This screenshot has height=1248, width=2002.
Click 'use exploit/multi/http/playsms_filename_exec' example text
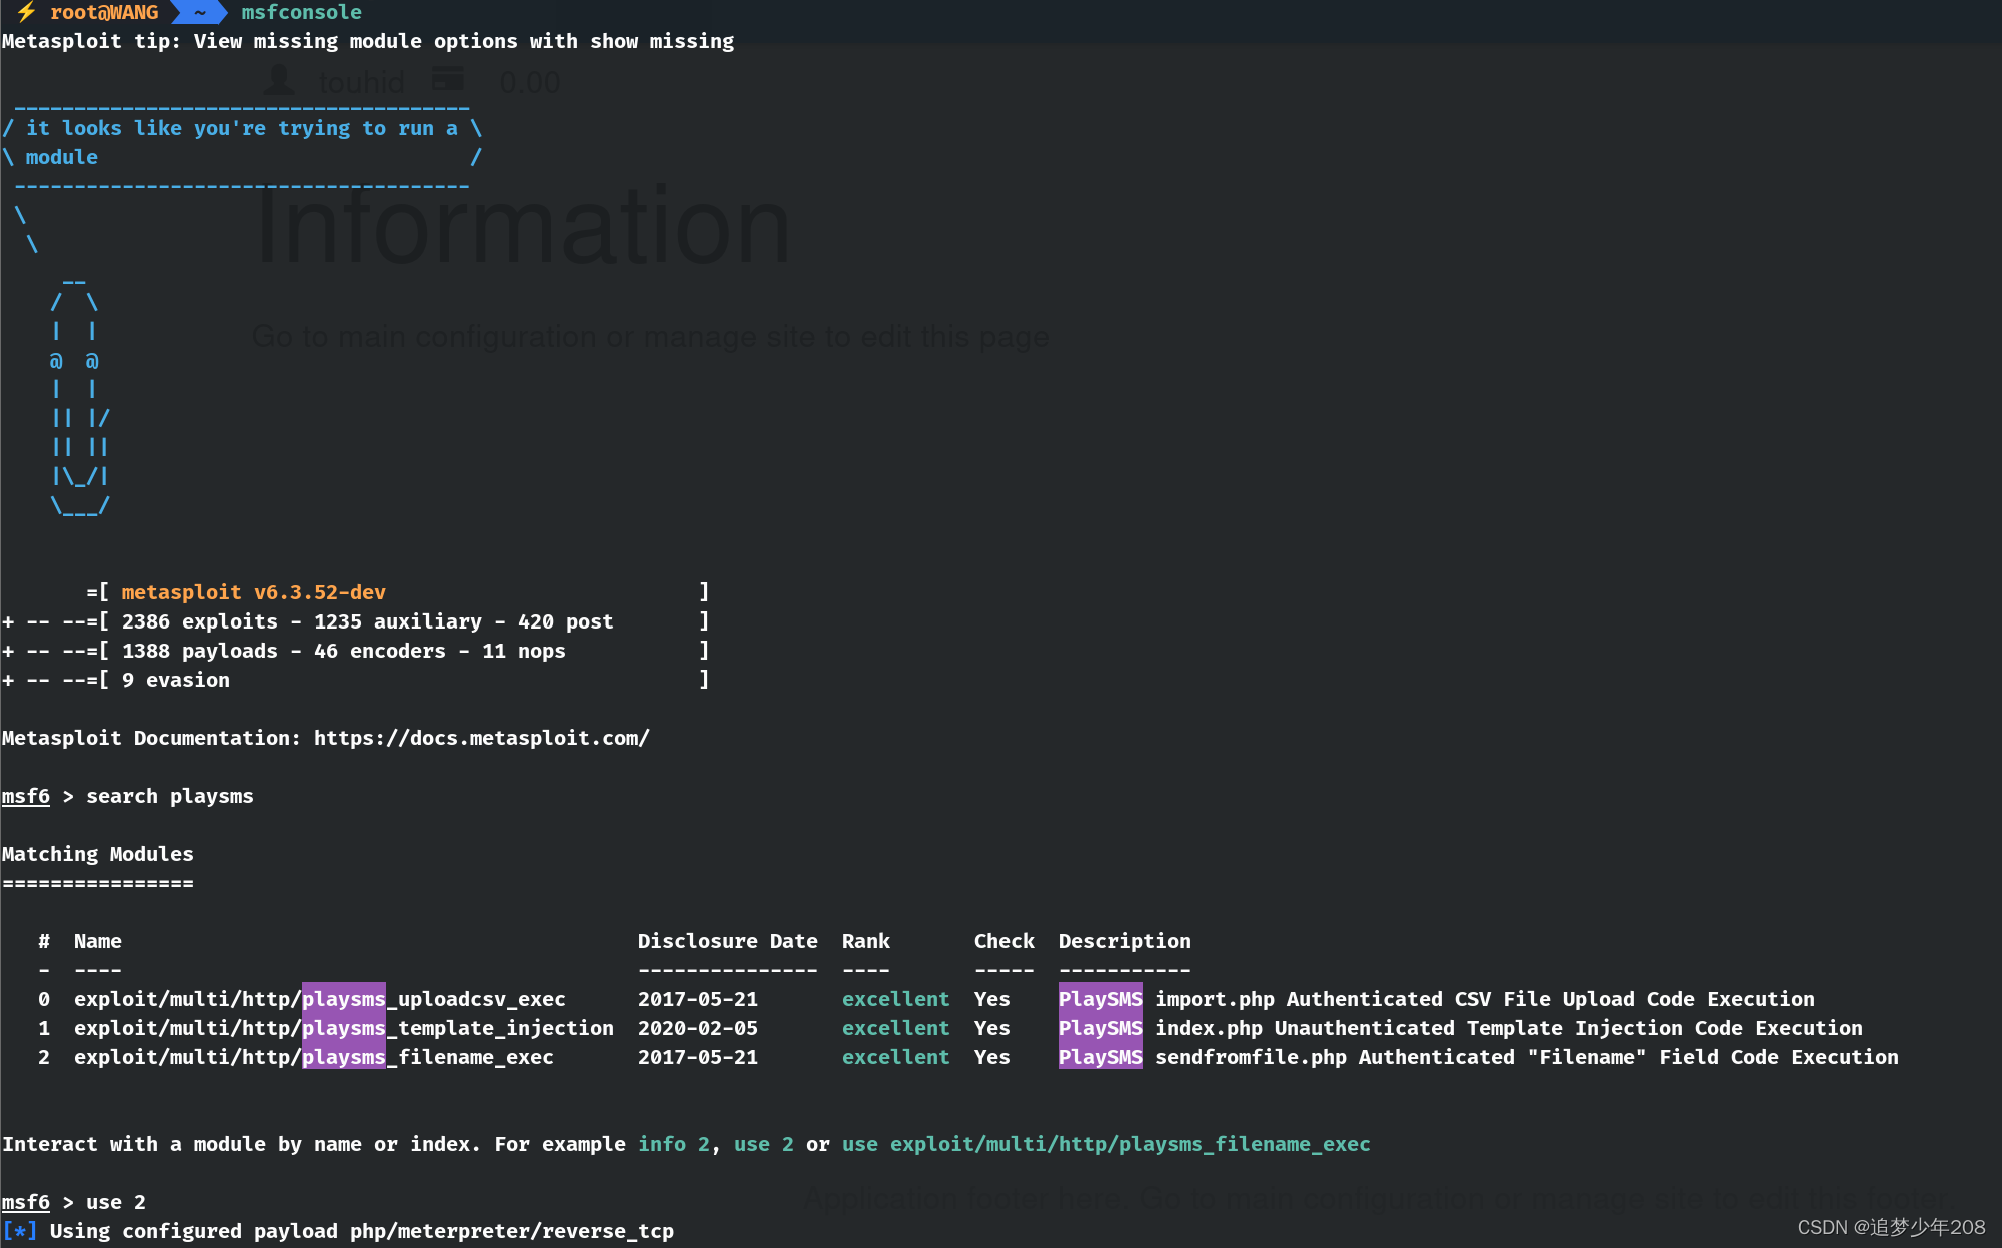pos(1105,1144)
